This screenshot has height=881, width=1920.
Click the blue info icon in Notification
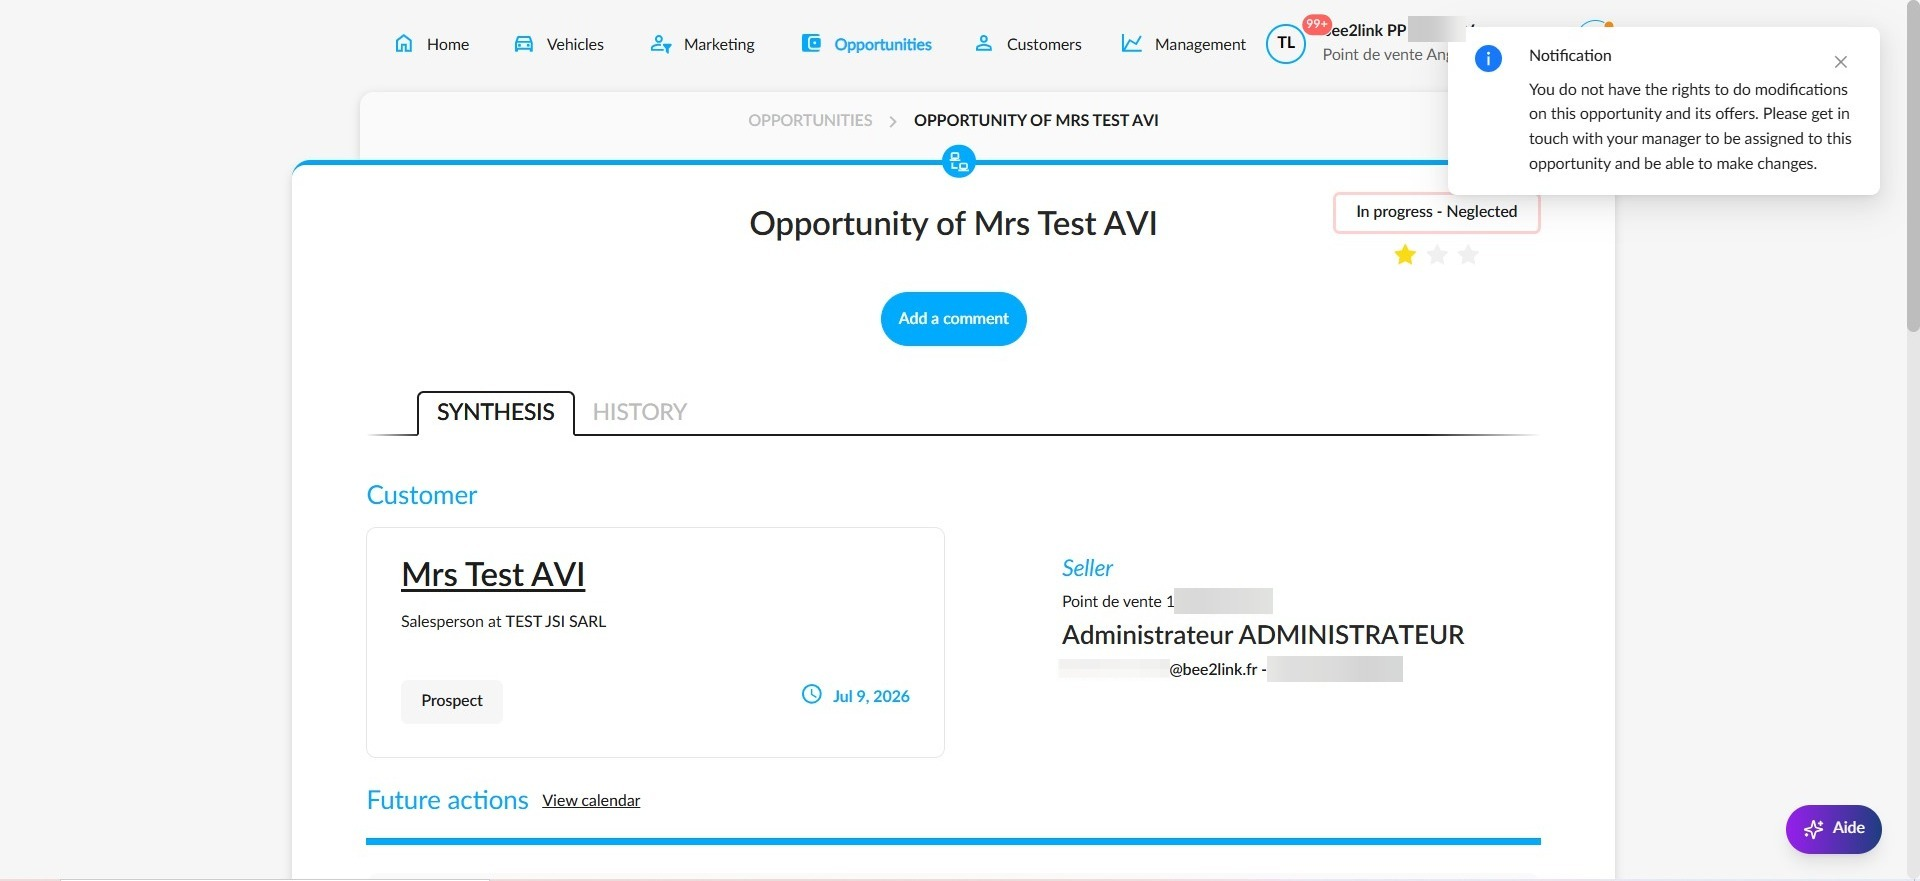[1488, 58]
